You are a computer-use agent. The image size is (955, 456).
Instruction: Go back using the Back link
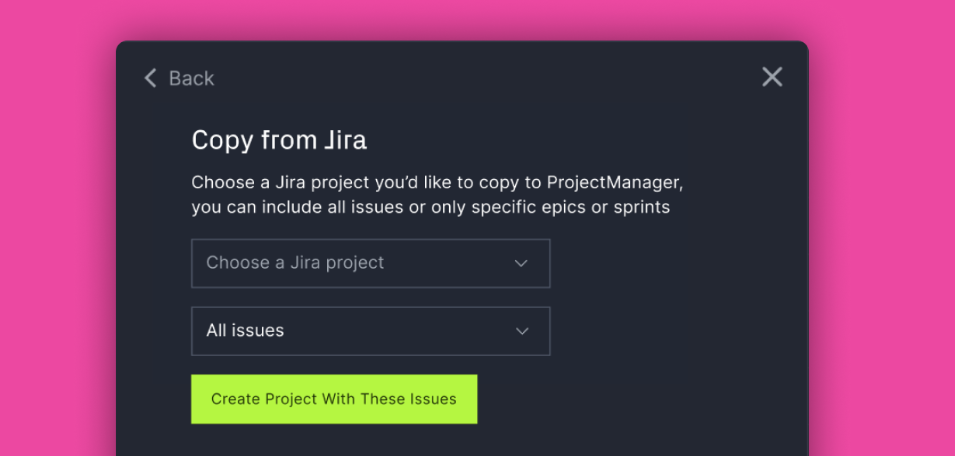[179, 78]
